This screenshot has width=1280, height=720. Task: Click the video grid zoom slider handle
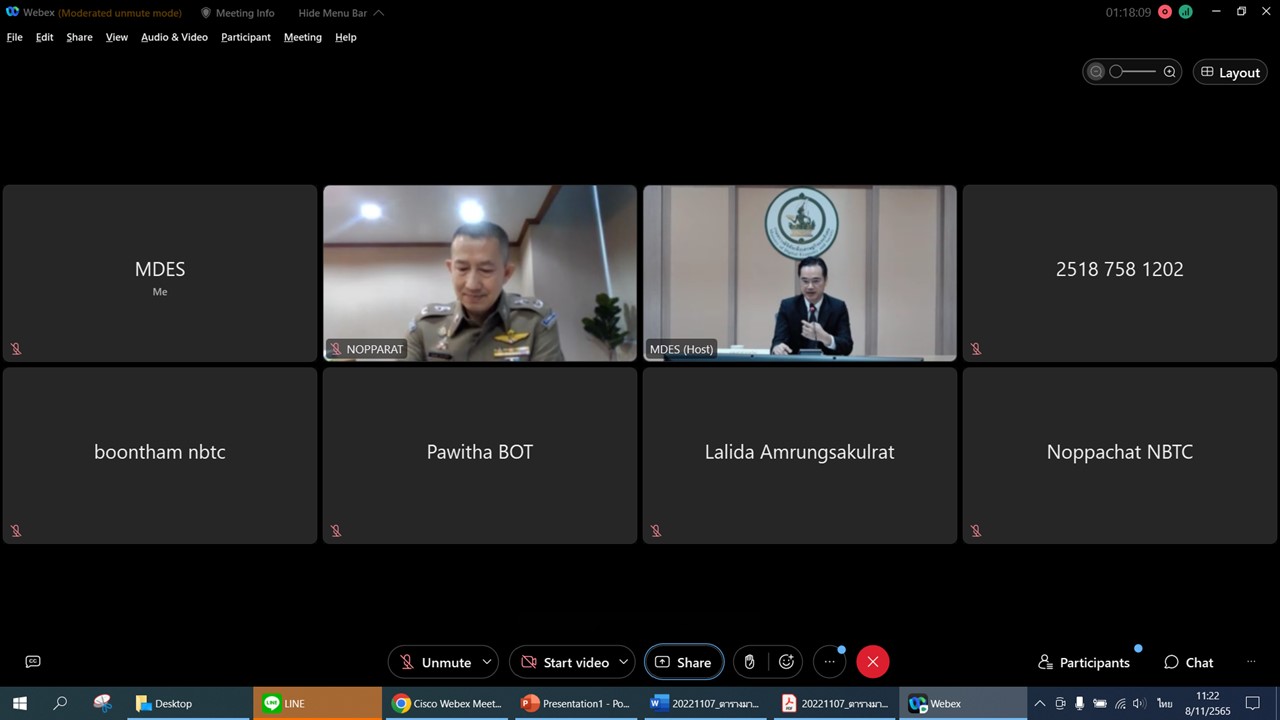pyautogui.click(x=1117, y=72)
